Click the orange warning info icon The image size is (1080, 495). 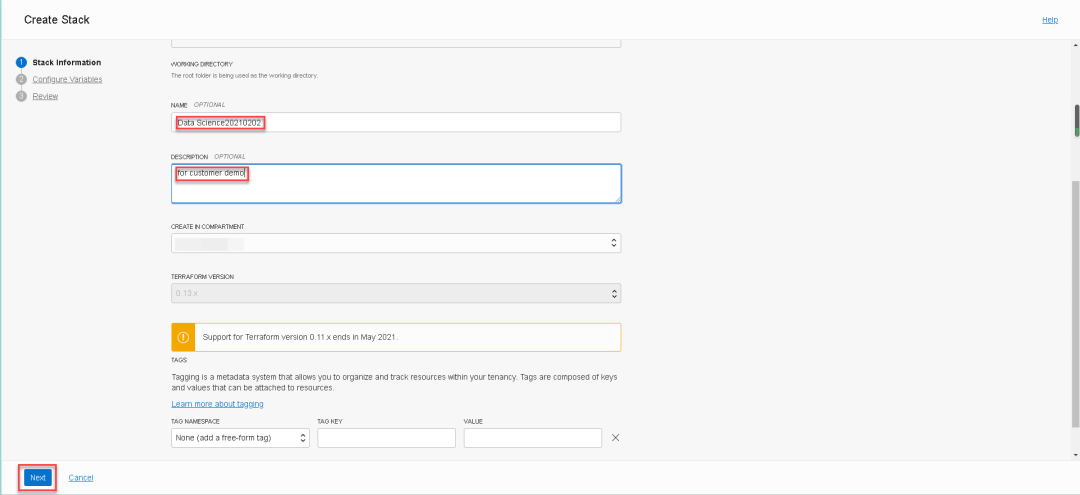click(182, 337)
